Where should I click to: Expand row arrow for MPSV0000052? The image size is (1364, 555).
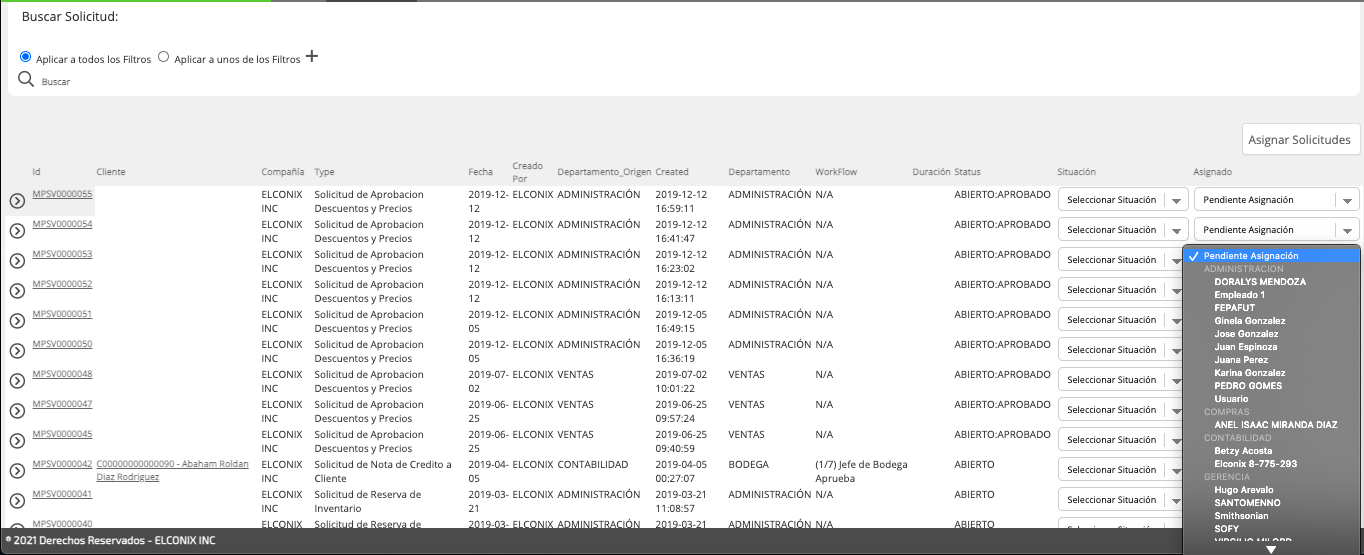click(x=17, y=291)
